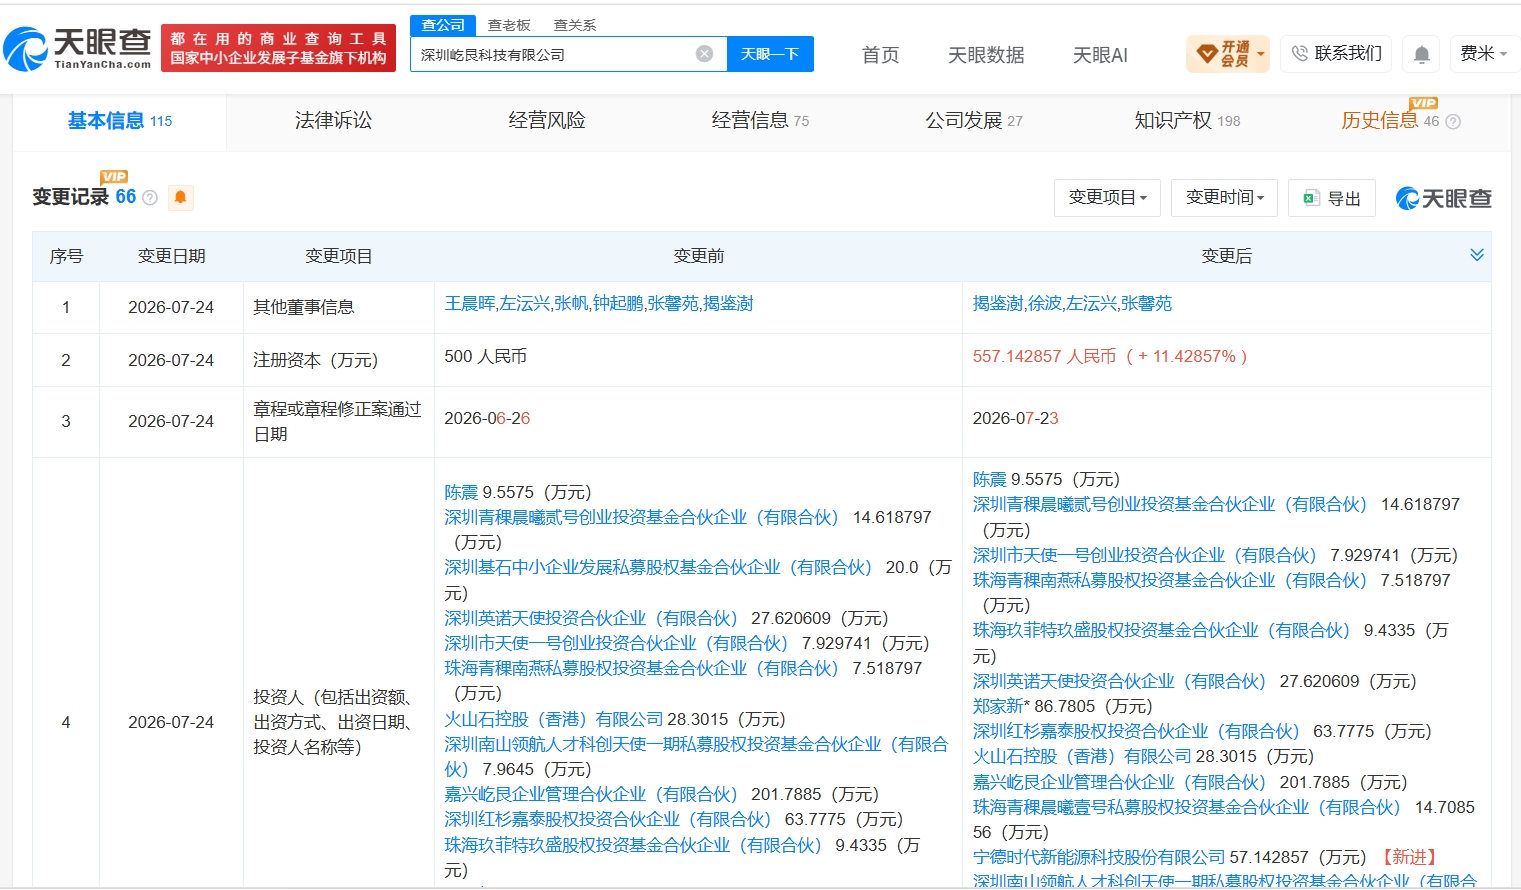
Task: Click the 500 人民币 value
Action: coord(485,356)
